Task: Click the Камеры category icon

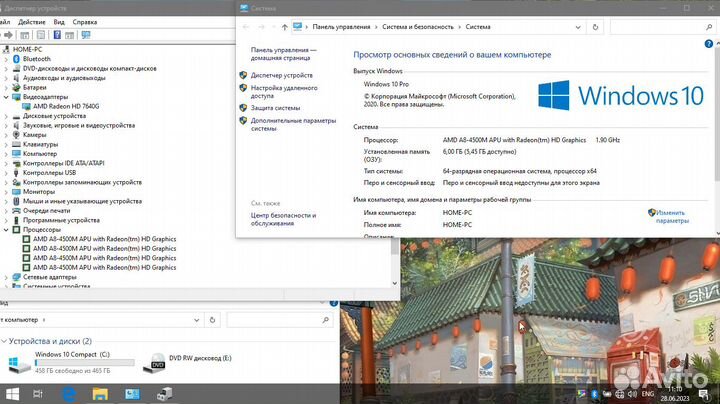Action: [17, 135]
